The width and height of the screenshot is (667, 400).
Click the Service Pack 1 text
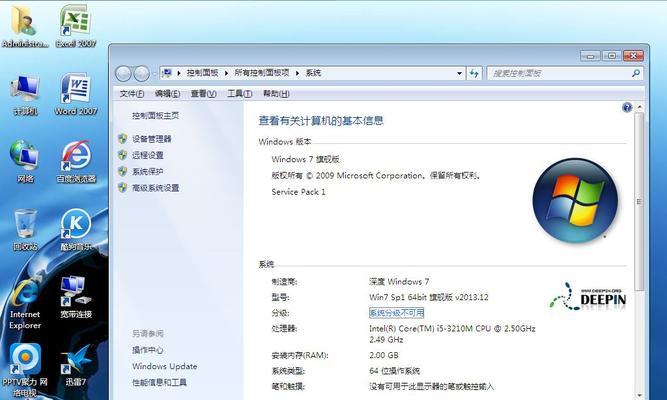[x=298, y=192]
